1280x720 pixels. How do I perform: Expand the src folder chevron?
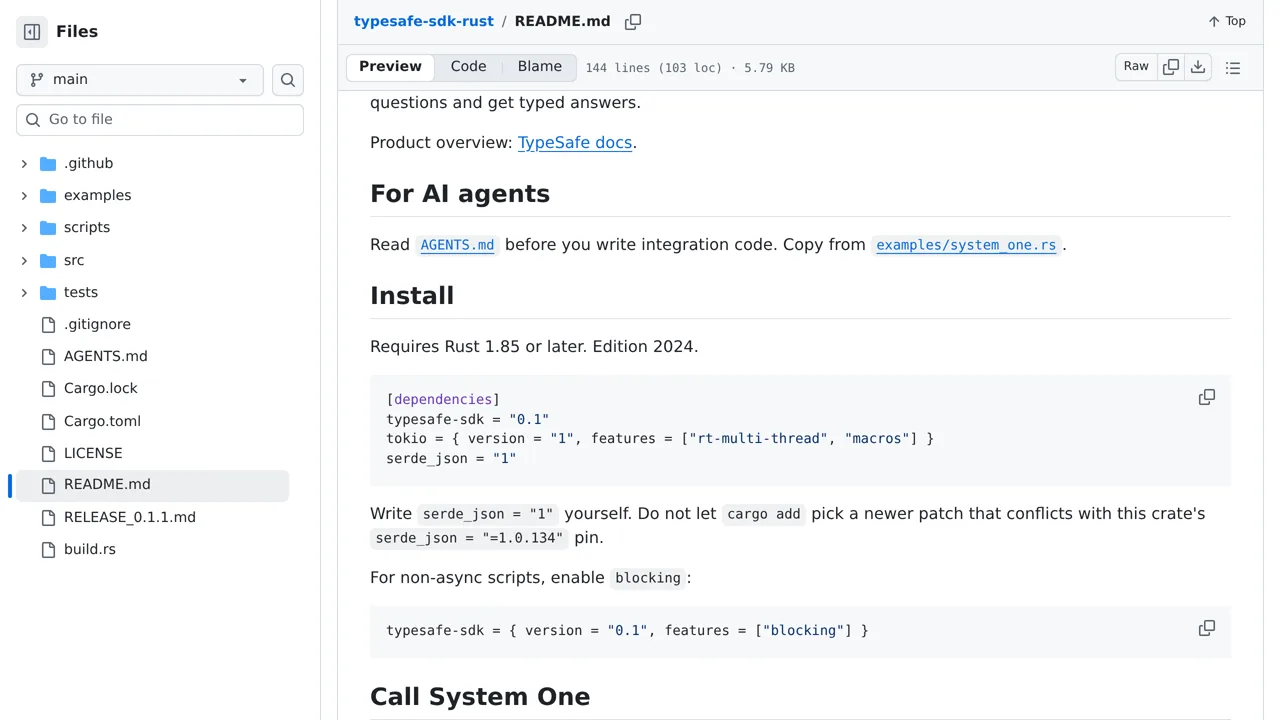pos(24,261)
